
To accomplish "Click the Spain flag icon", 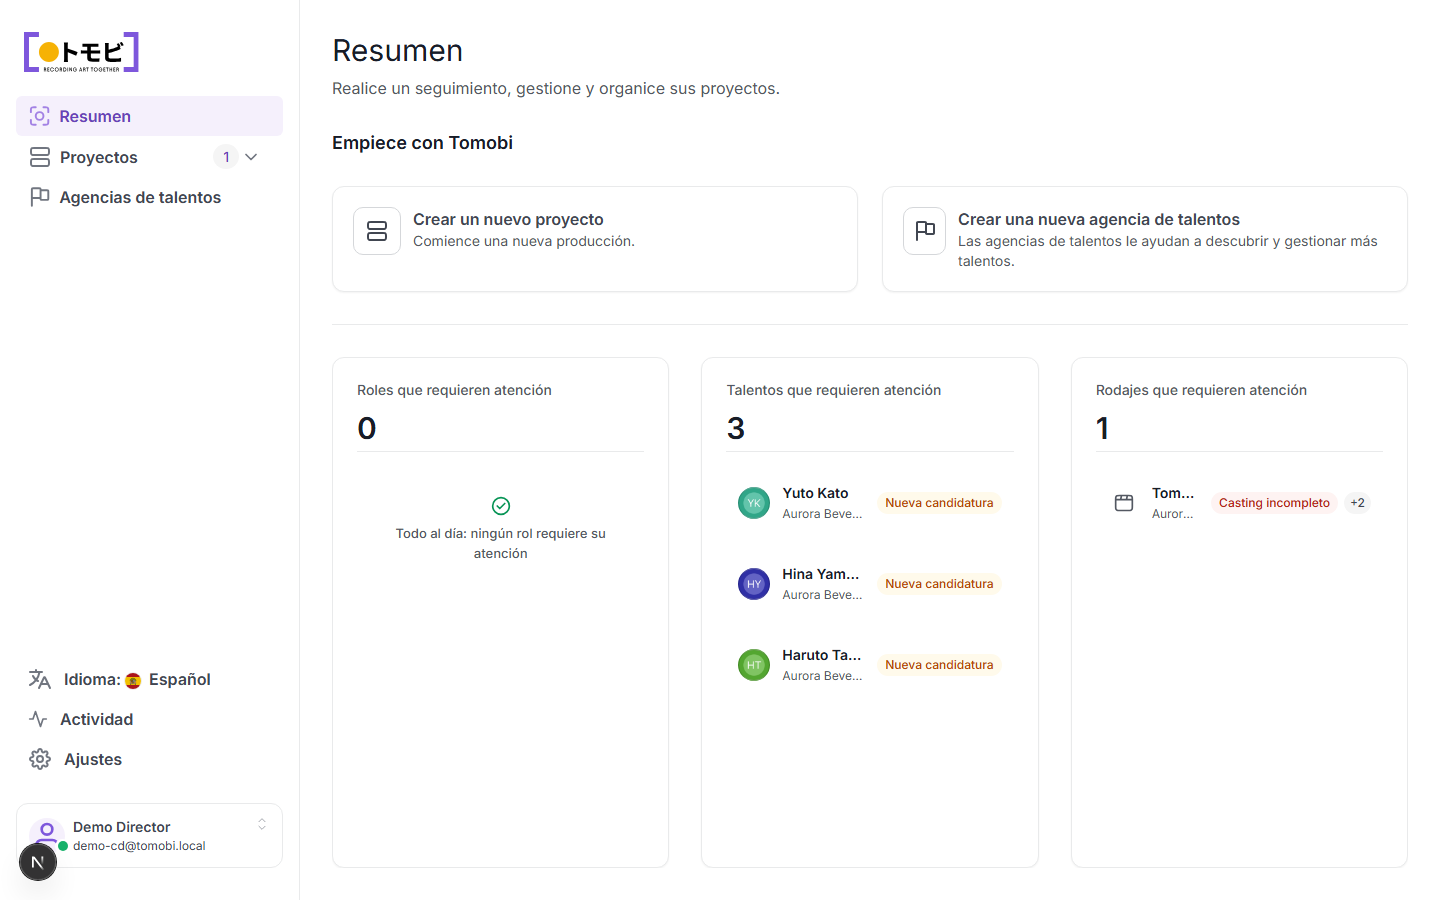I will pyautogui.click(x=133, y=681).
